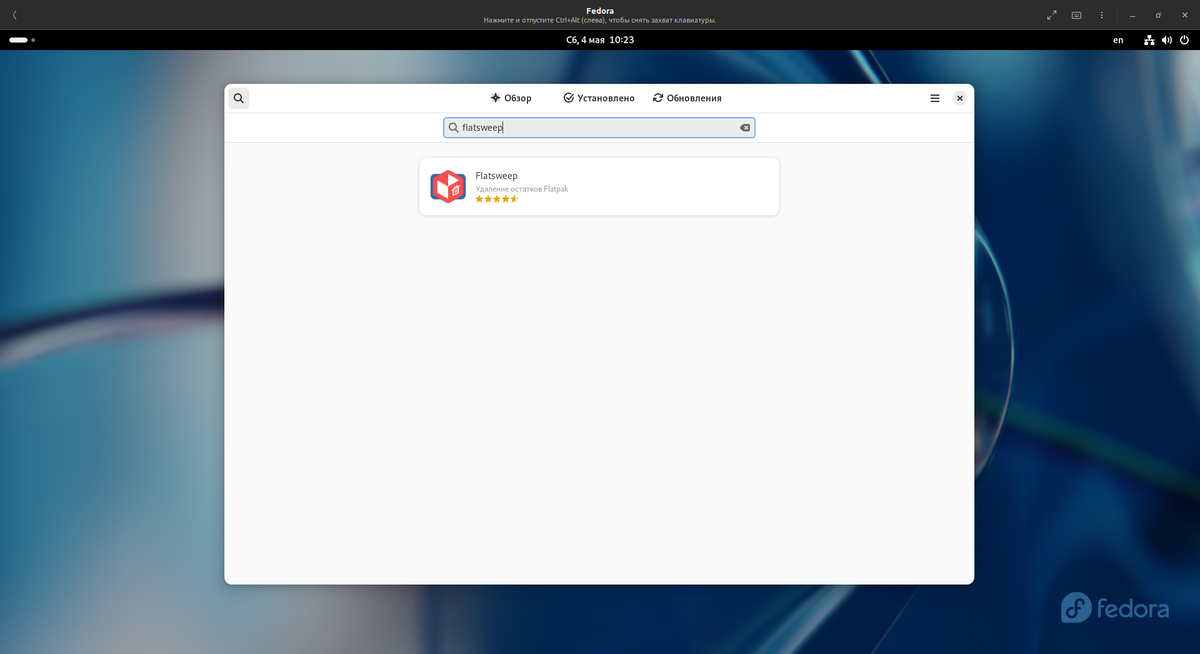This screenshot has width=1200, height=654.
Task: Open the Flatsweep app icon
Action: coord(448,186)
